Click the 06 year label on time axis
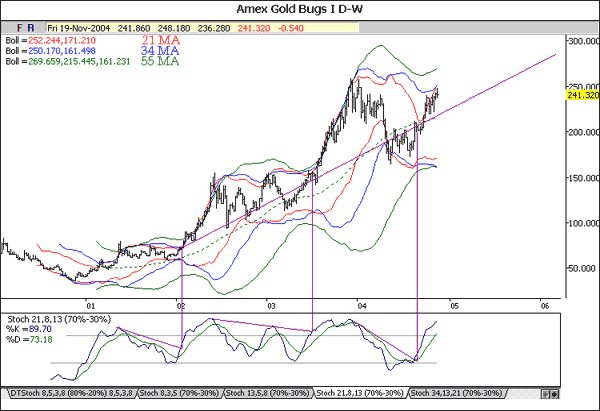 pos(545,306)
